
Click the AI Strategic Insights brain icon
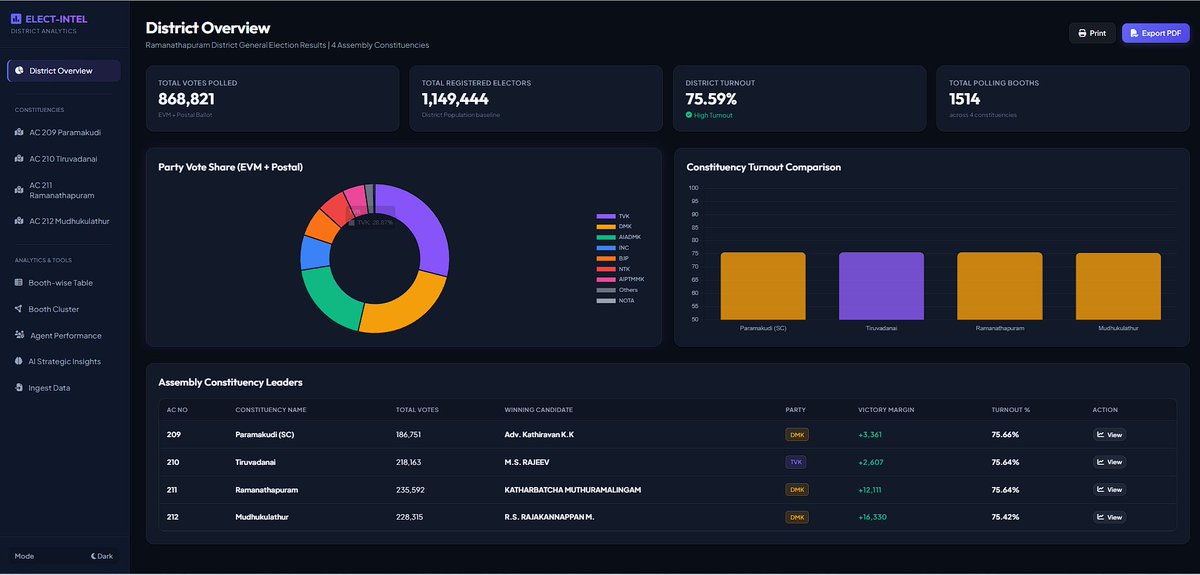(x=19, y=361)
